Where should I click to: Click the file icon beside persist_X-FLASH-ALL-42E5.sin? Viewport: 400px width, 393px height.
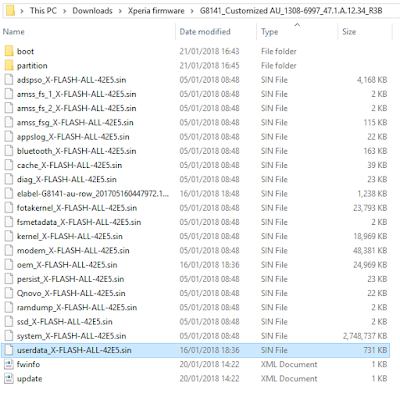tap(9, 279)
